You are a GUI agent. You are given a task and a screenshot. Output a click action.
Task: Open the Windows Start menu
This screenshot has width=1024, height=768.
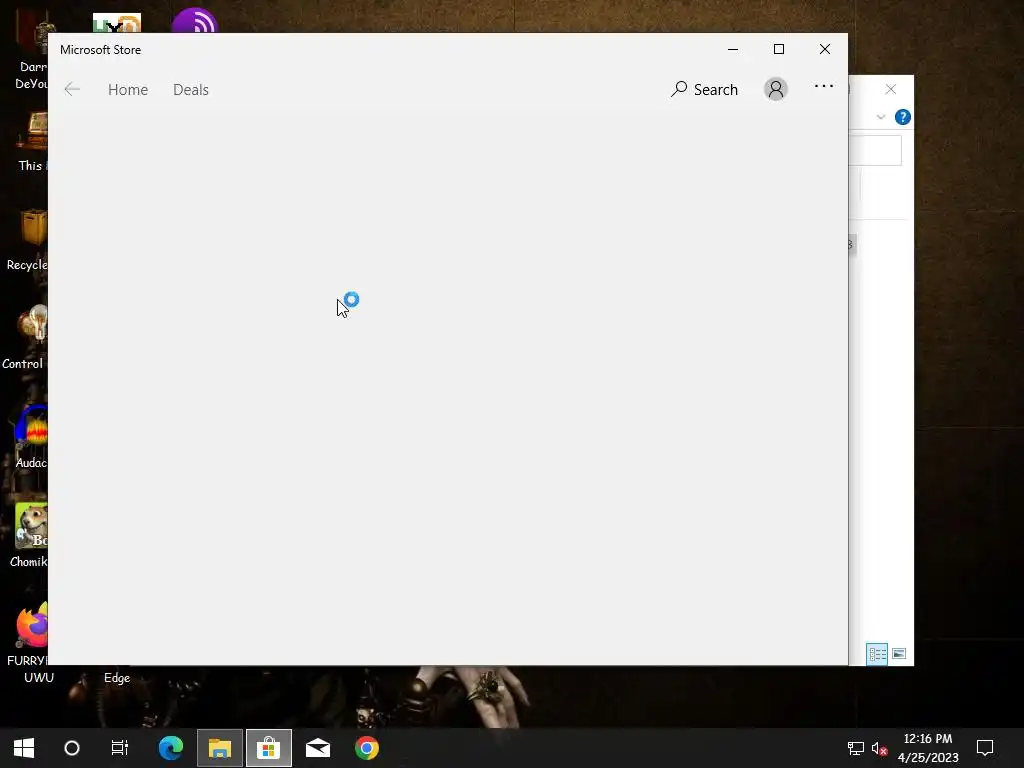pos(24,748)
